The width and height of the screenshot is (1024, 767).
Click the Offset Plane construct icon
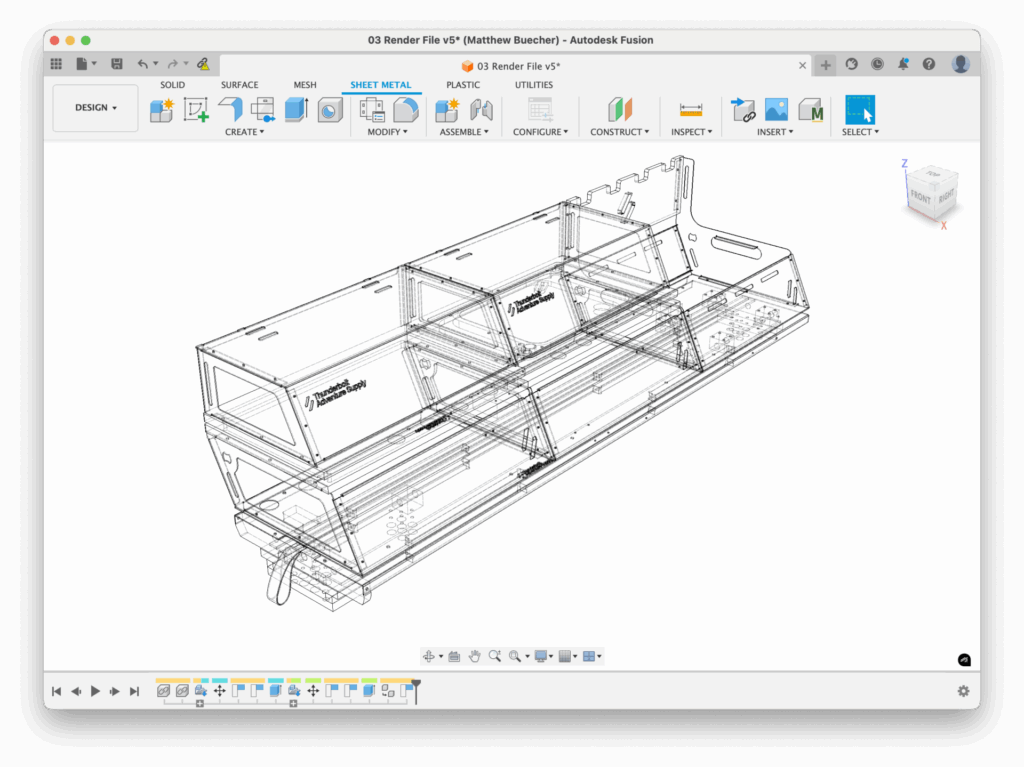pyautogui.click(x=621, y=110)
